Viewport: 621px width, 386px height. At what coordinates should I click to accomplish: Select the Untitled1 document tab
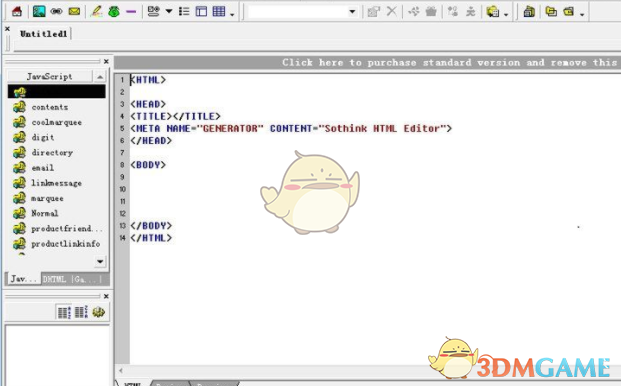[x=44, y=34]
